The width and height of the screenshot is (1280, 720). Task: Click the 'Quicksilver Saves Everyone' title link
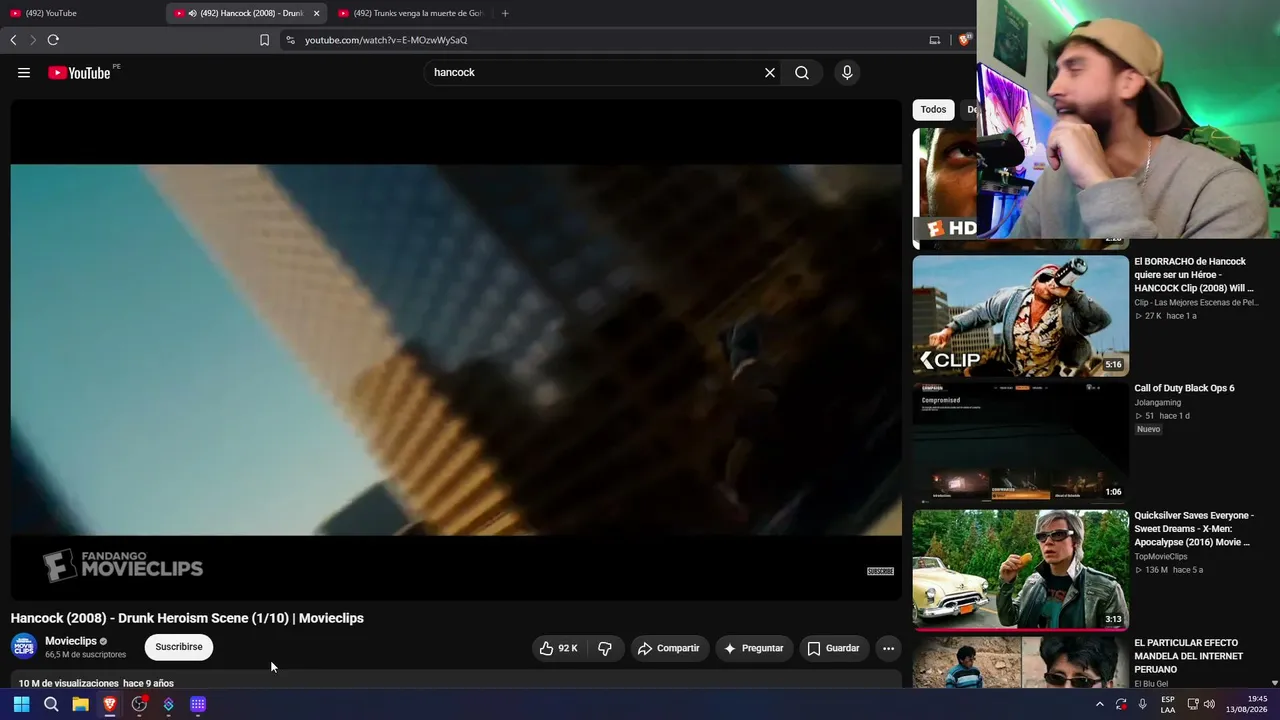point(1194,529)
